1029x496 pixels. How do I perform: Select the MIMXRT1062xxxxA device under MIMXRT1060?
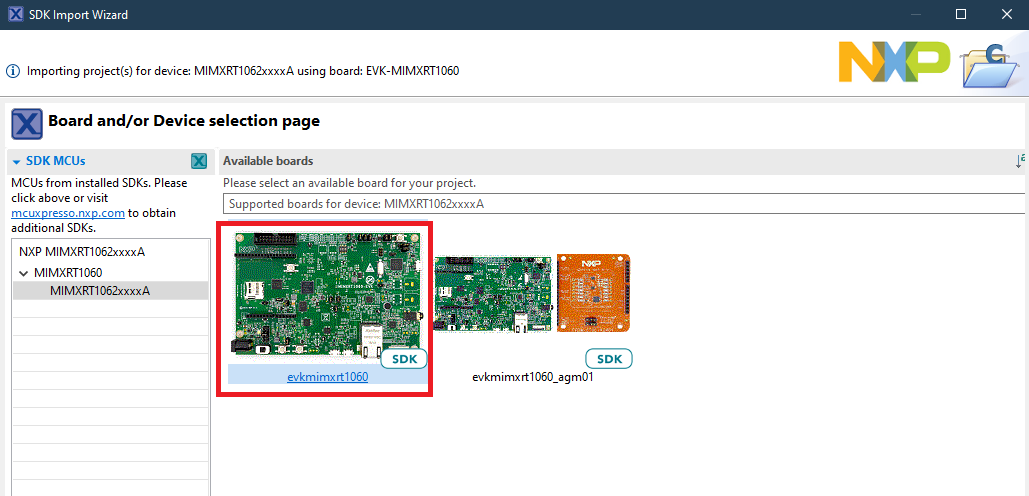click(x=100, y=291)
